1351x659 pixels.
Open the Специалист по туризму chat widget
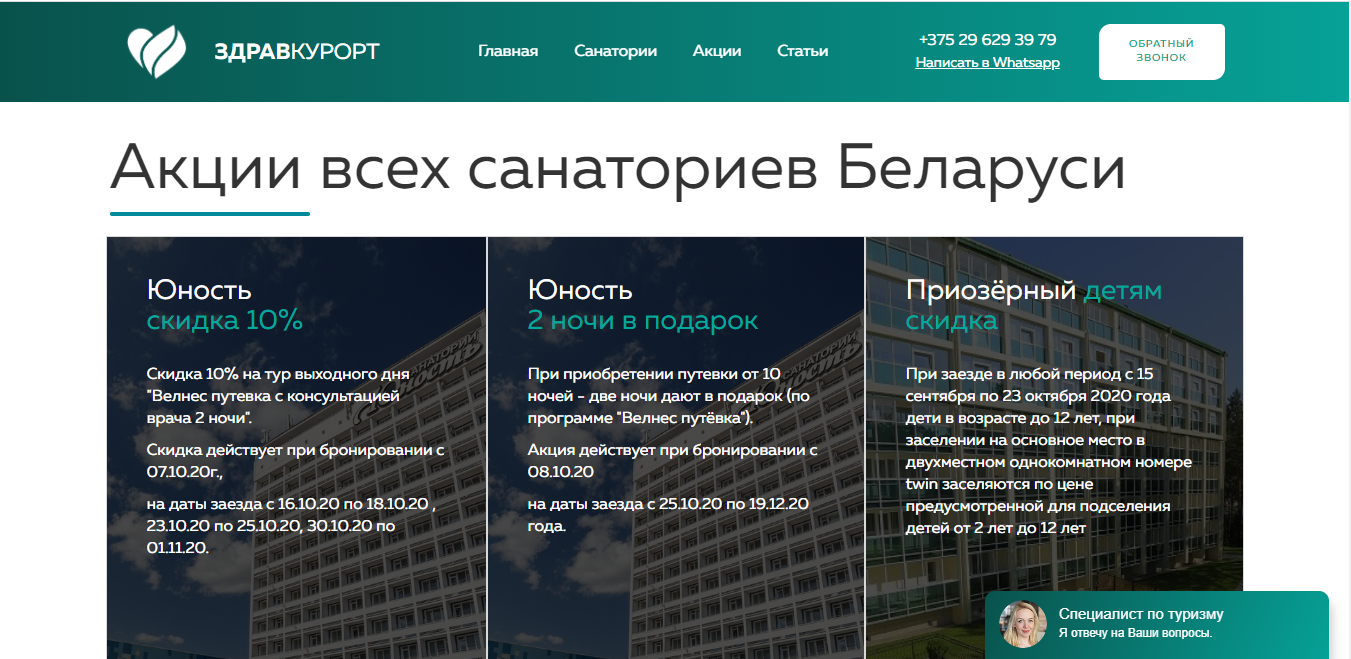tap(1140, 615)
